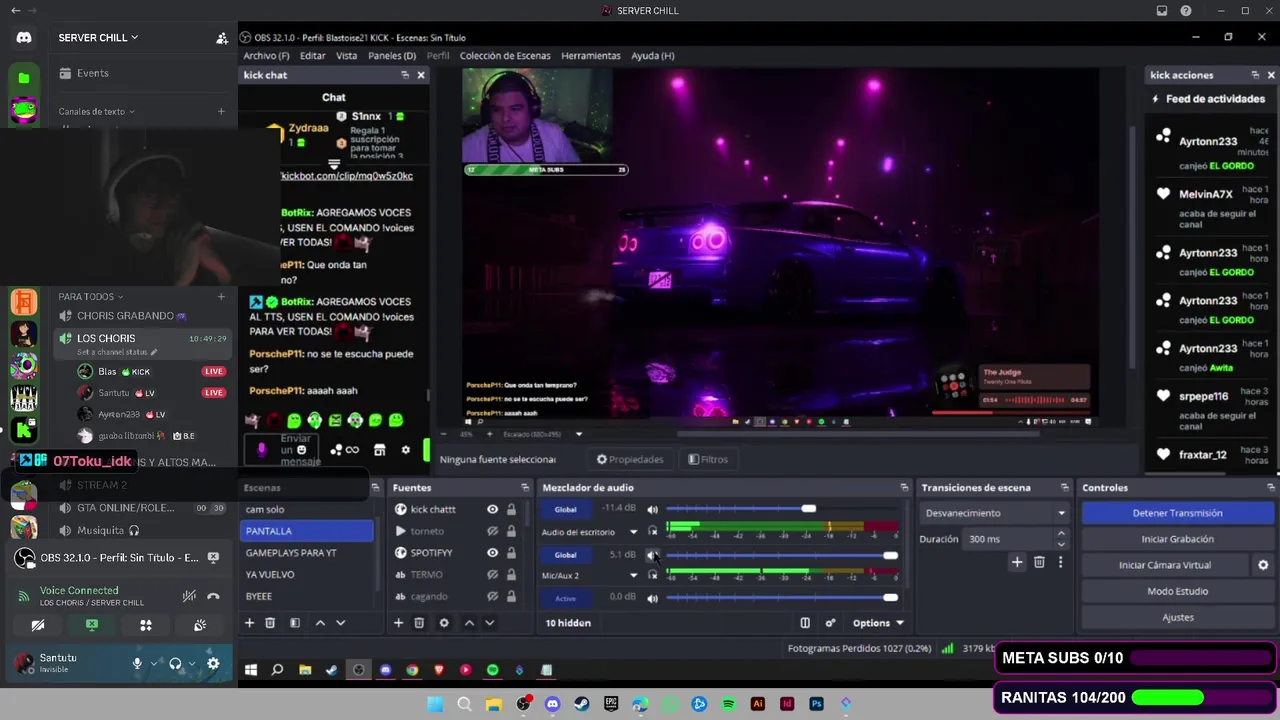This screenshot has width=1280, height=720.
Task: Show the hidden TERMO source
Action: pos(492,575)
